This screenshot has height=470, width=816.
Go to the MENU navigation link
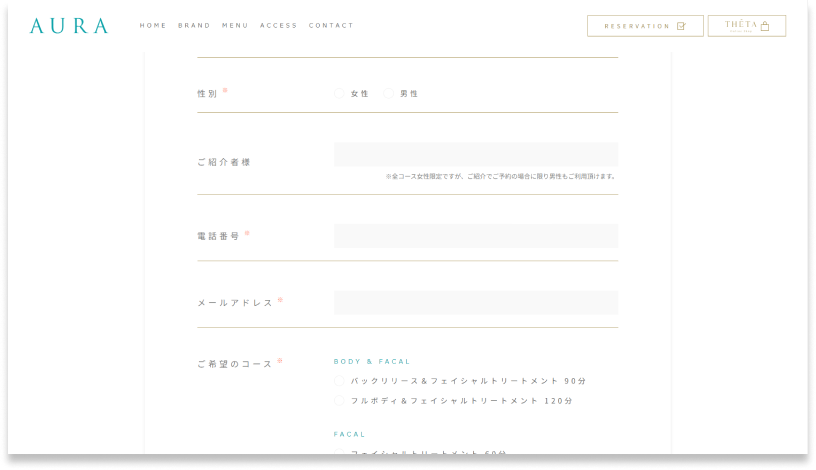tap(235, 26)
